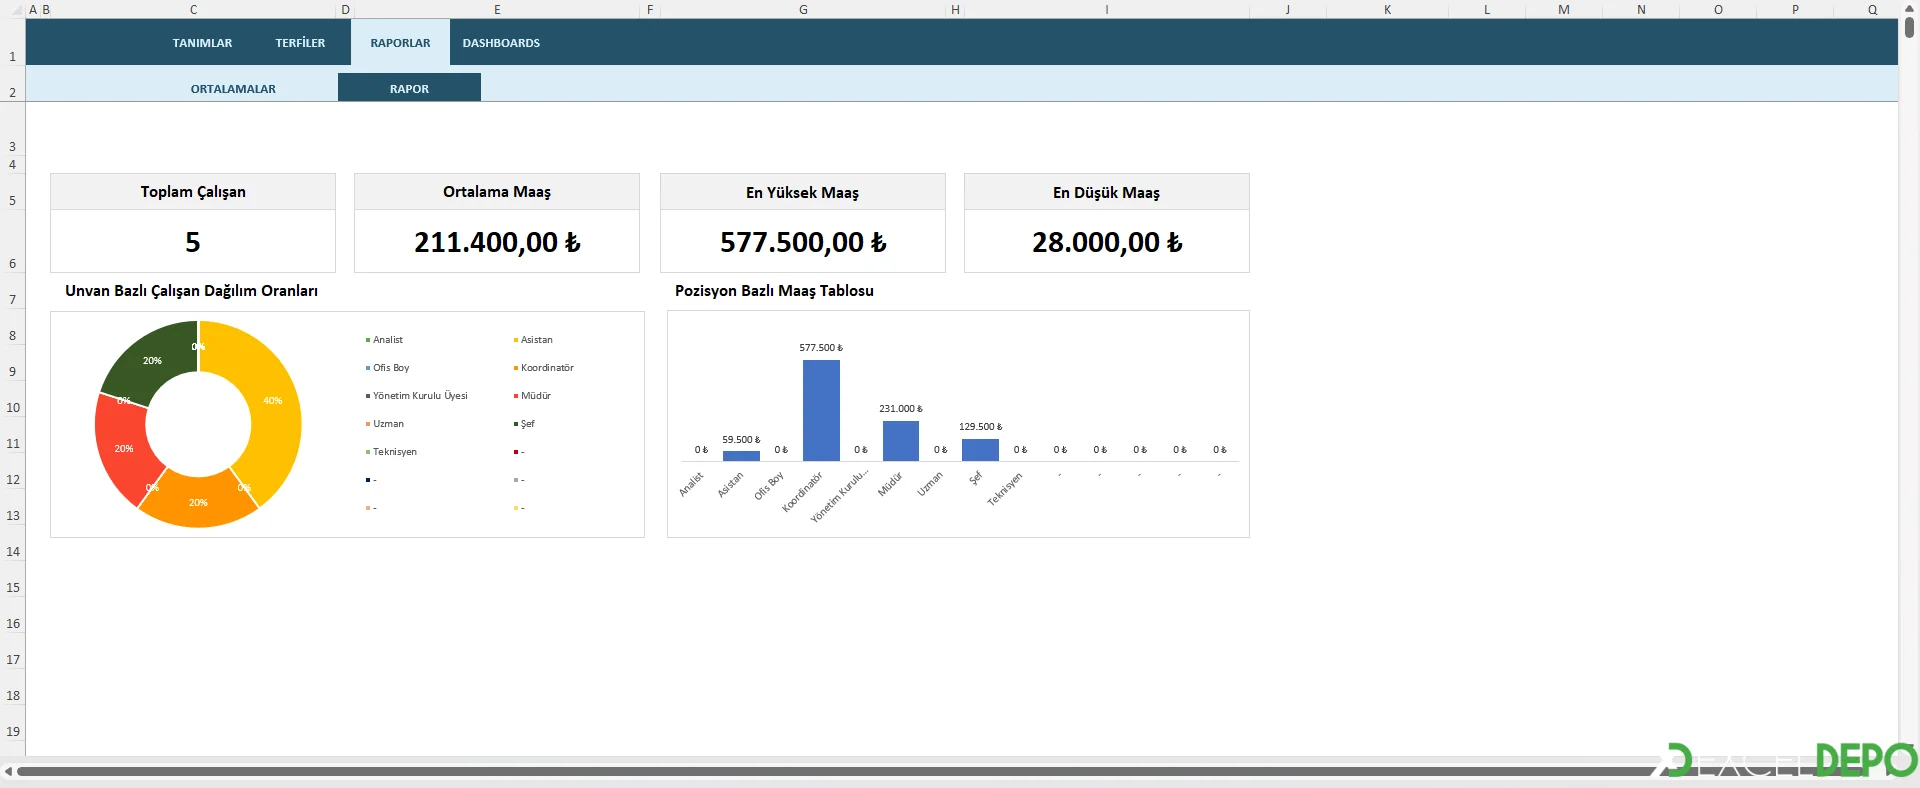Select the Müdür bar in salary chart
This screenshot has height=788, width=1920.
pyautogui.click(x=900, y=441)
